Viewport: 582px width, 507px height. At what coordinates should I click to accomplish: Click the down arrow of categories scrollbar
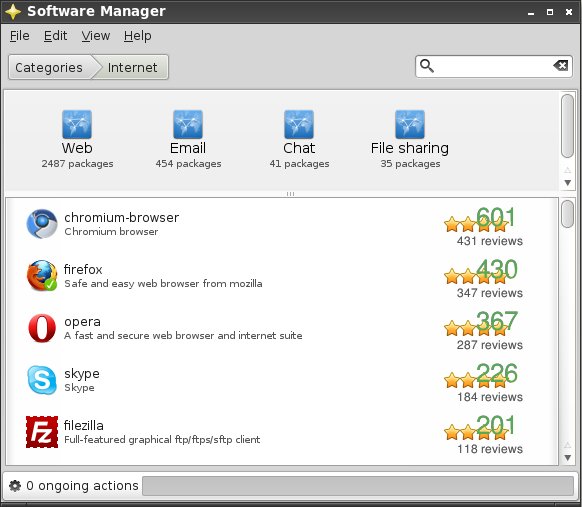(568, 183)
